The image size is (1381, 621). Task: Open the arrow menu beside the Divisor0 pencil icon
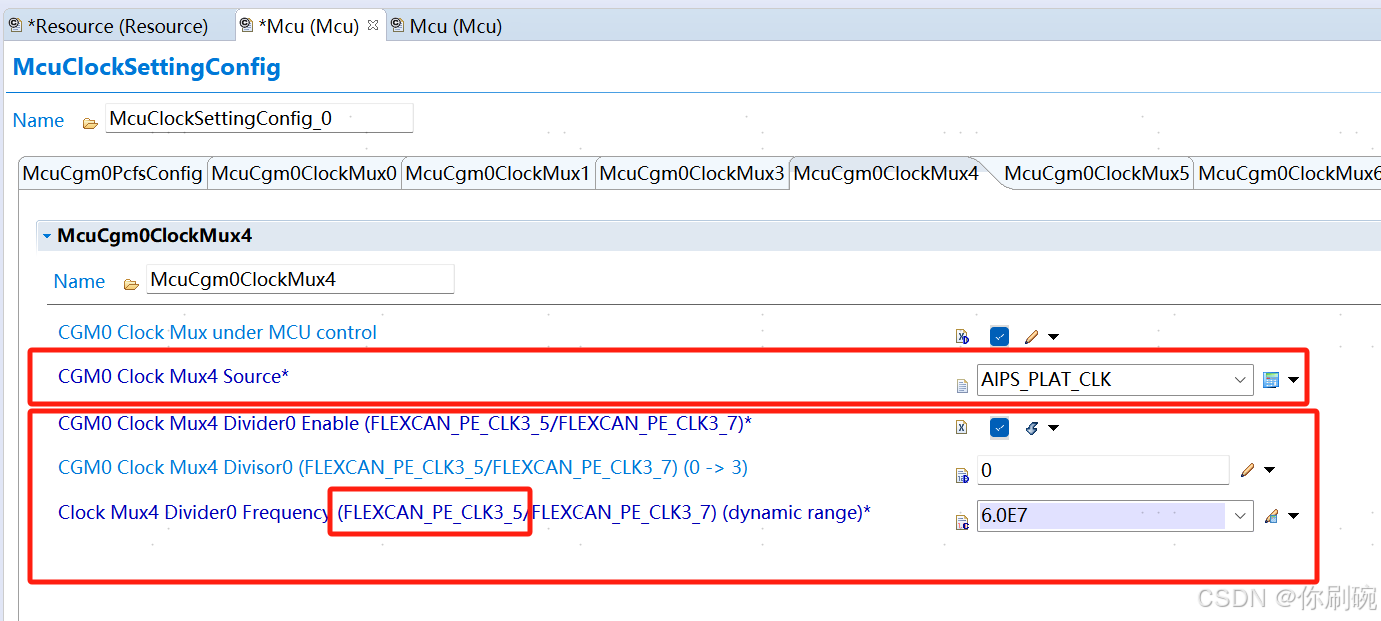1270,470
